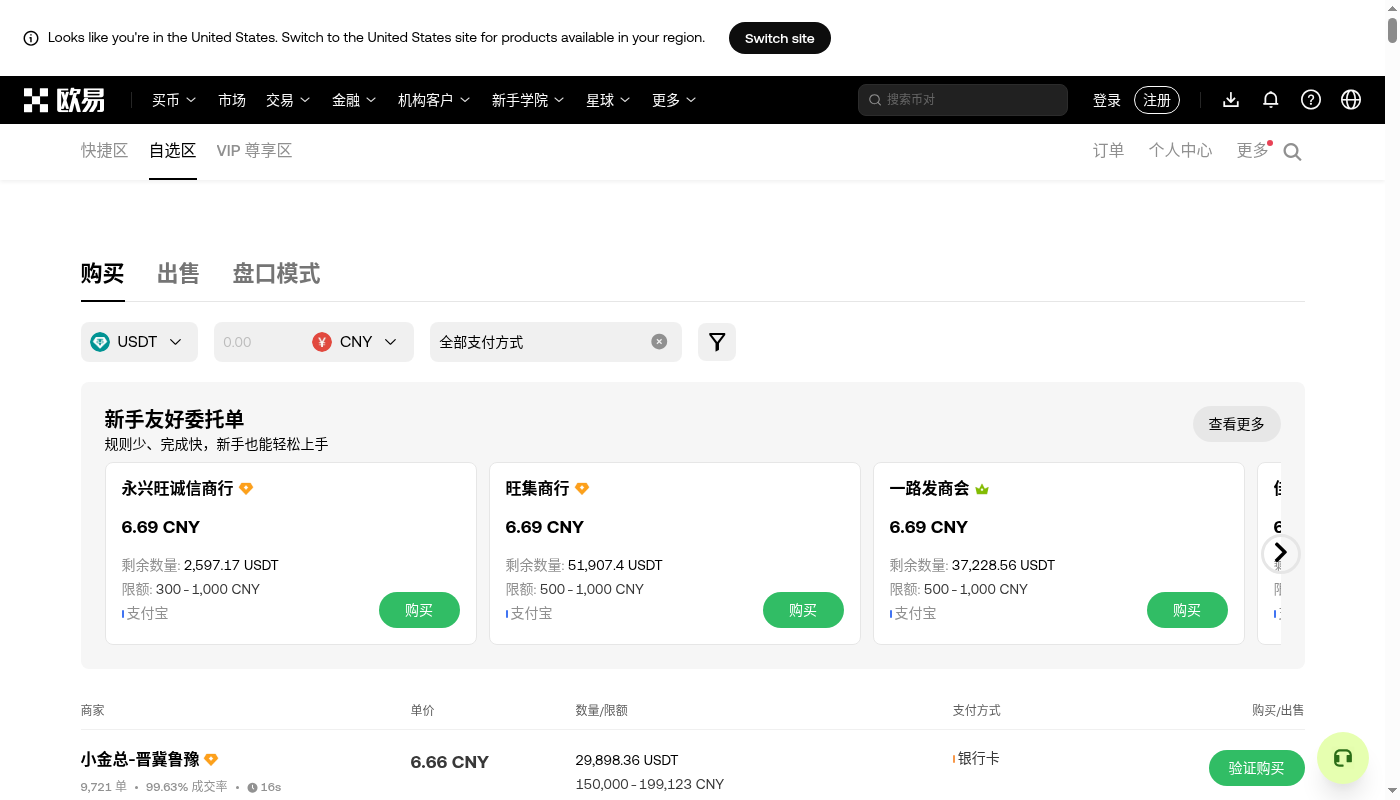
Task: Click the diamond badge next to 小金总-晋冀鲁豫
Action: 211,760
